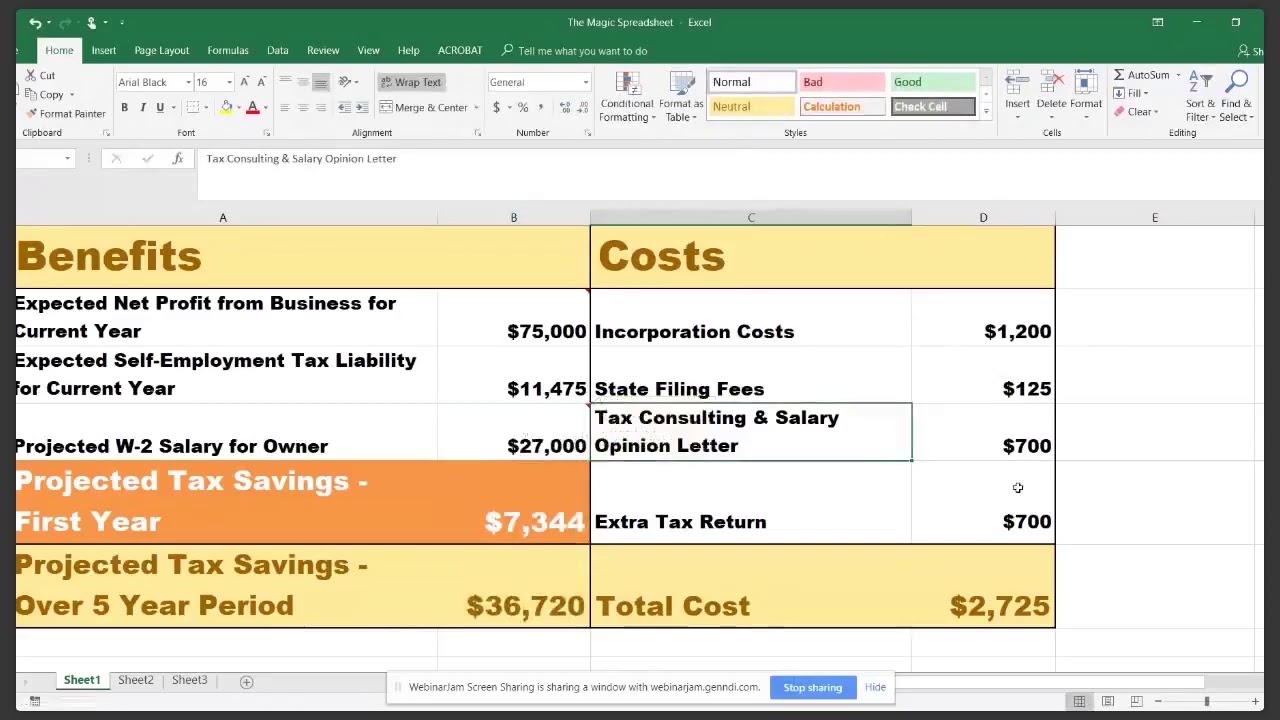
Task: Open the Page Layout tab
Action: pyautogui.click(x=161, y=50)
